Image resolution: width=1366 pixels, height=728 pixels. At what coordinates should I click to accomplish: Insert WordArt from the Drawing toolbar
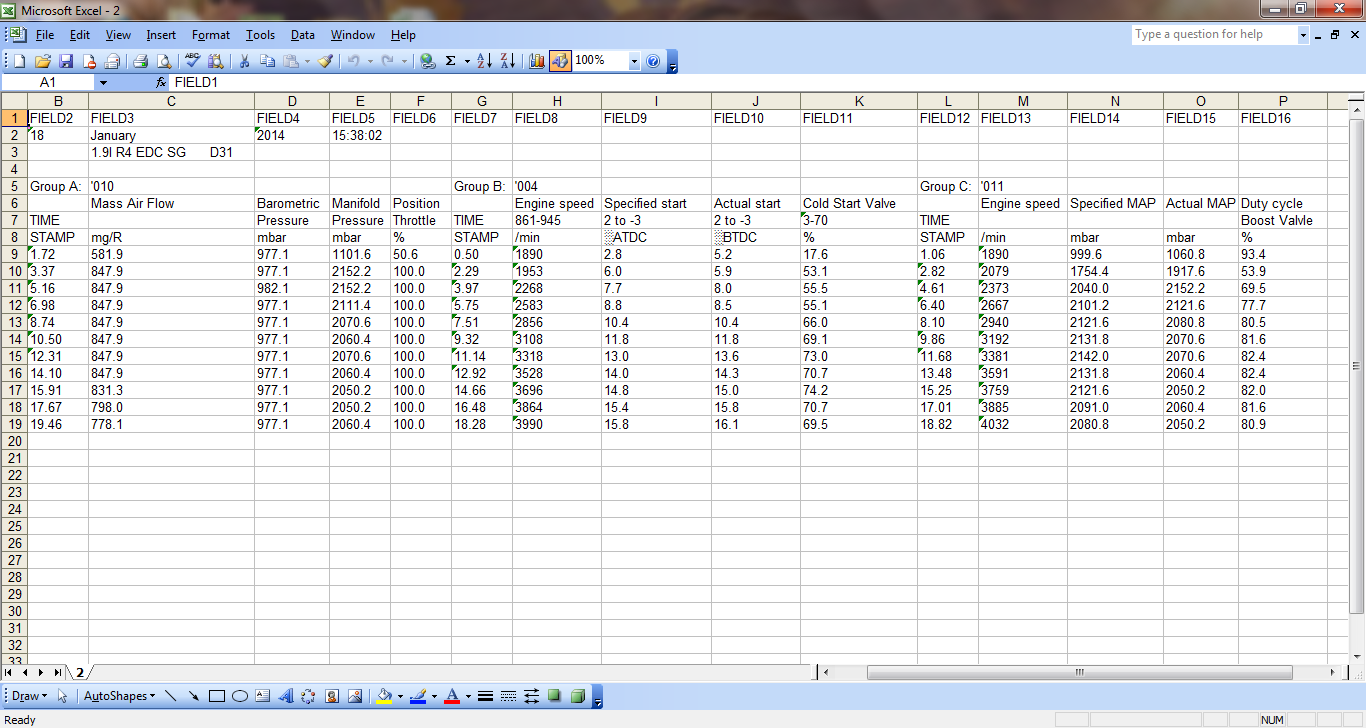click(285, 696)
